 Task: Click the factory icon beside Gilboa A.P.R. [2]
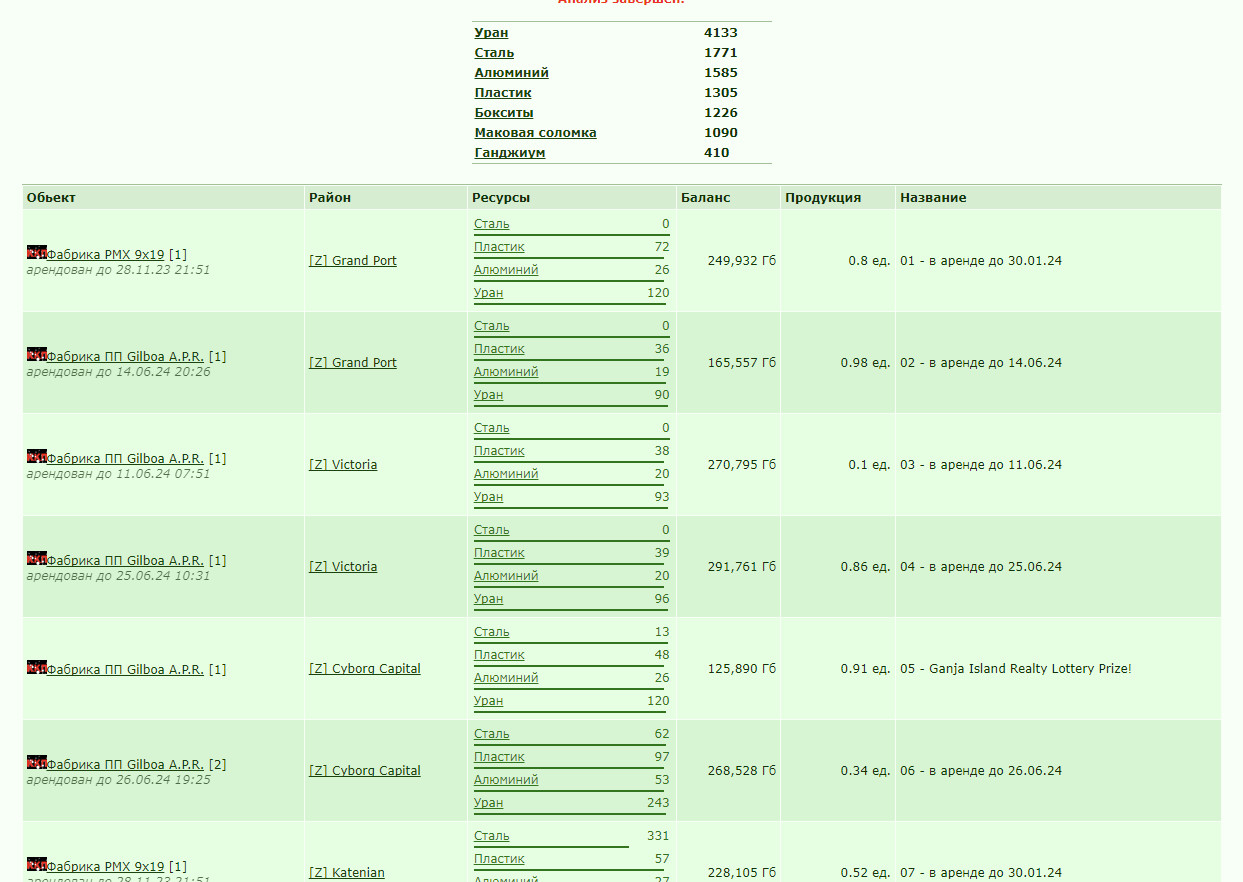coord(37,763)
